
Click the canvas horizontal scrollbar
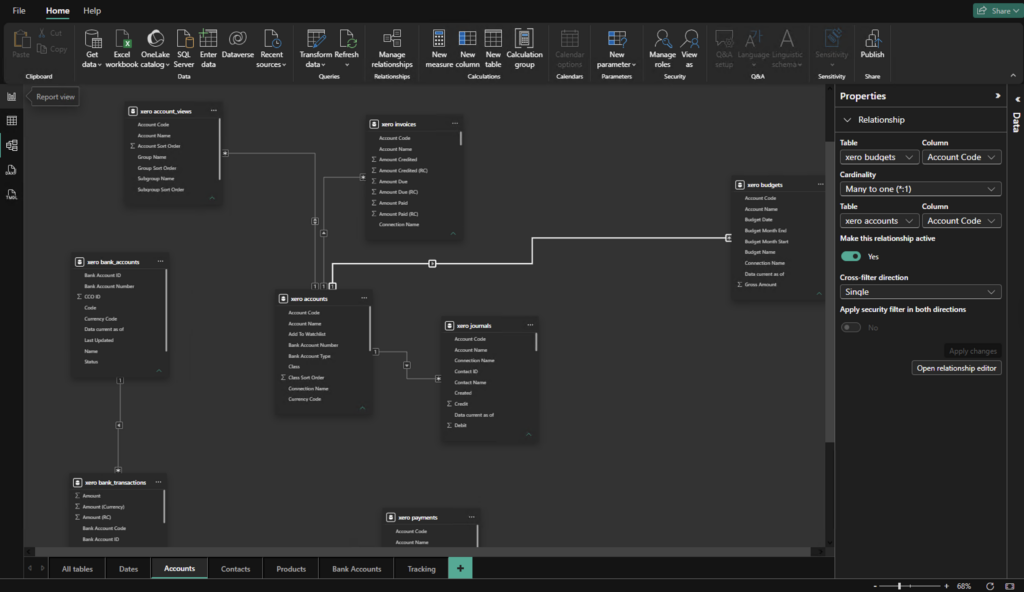click(x=424, y=552)
